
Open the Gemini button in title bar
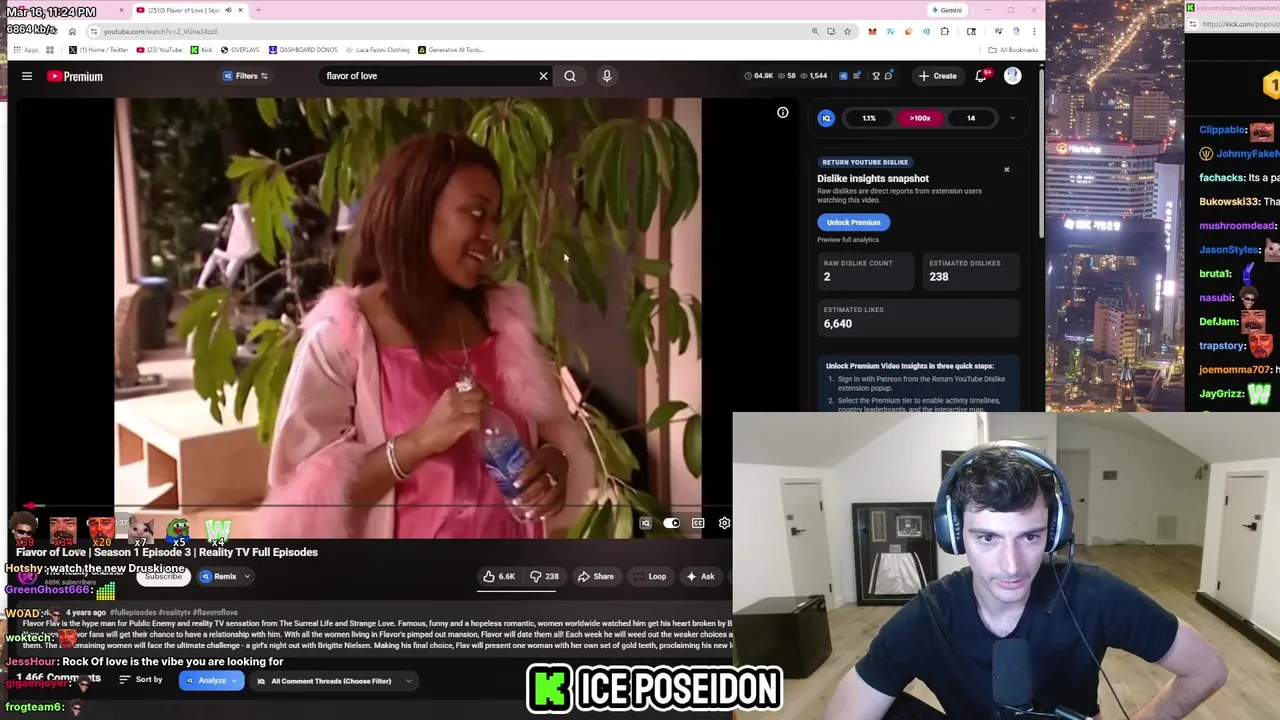tap(947, 10)
